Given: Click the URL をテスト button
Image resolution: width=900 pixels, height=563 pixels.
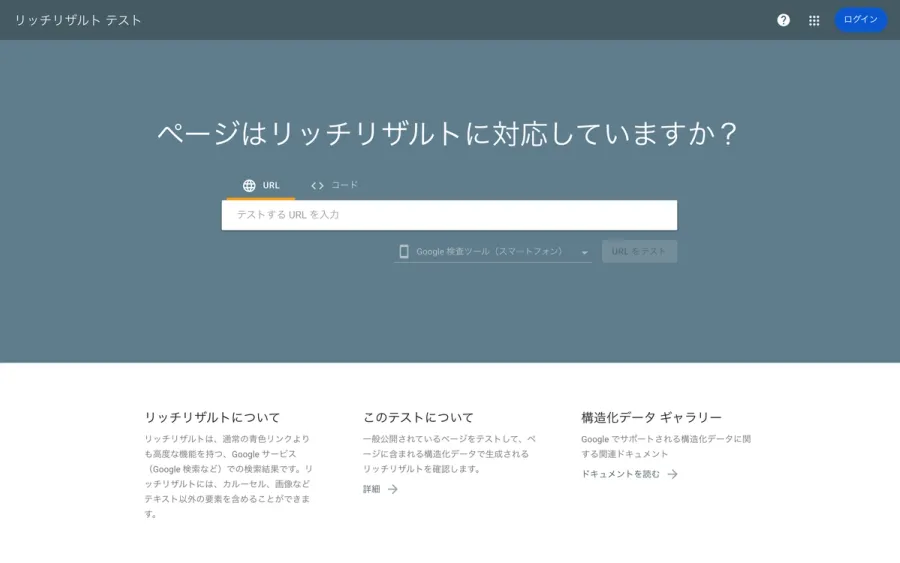Looking at the screenshot, I should click(x=639, y=251).
